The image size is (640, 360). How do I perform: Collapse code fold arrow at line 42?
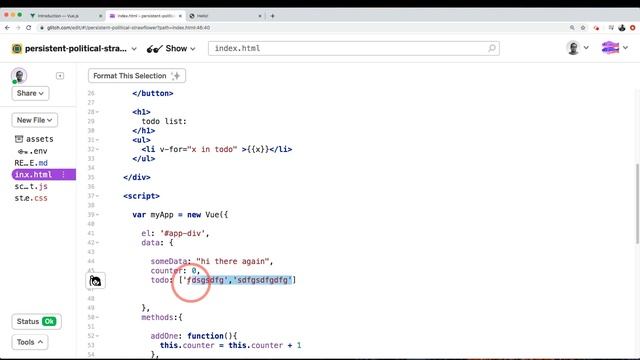[98, 242]
